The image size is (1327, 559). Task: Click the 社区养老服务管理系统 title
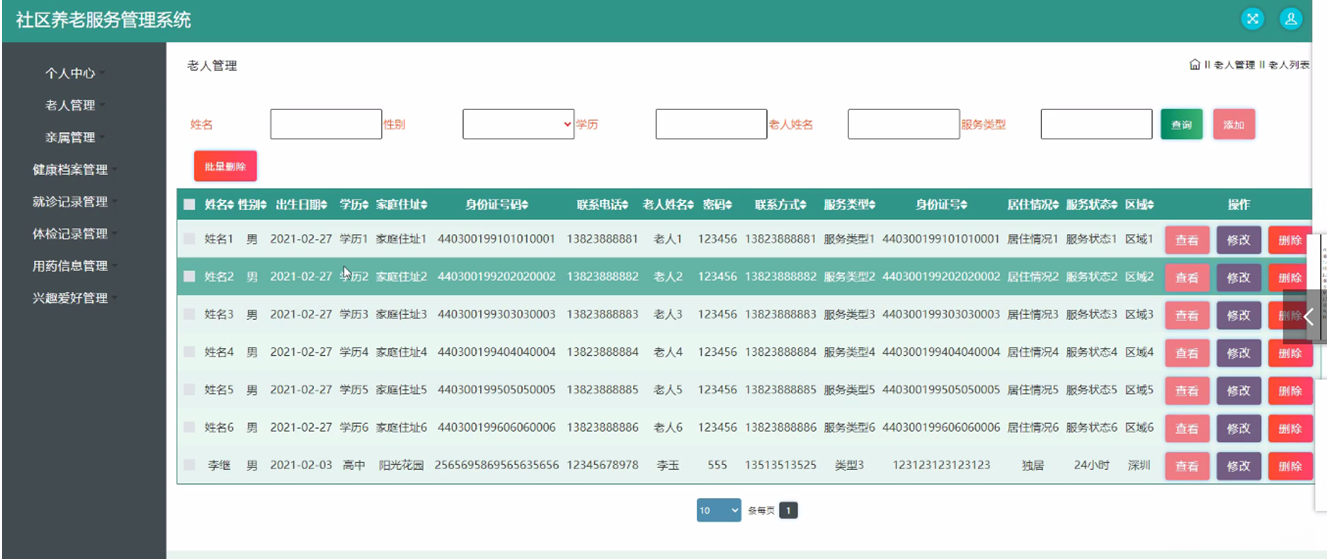(103, 20)
